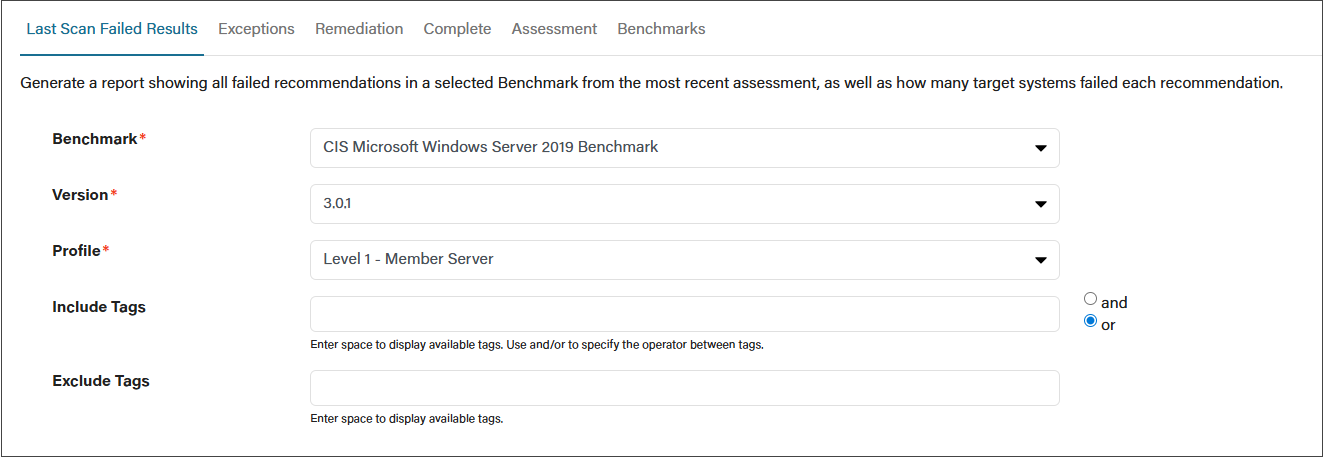Select the Last Scan Failed Results tab

[112, 29]
